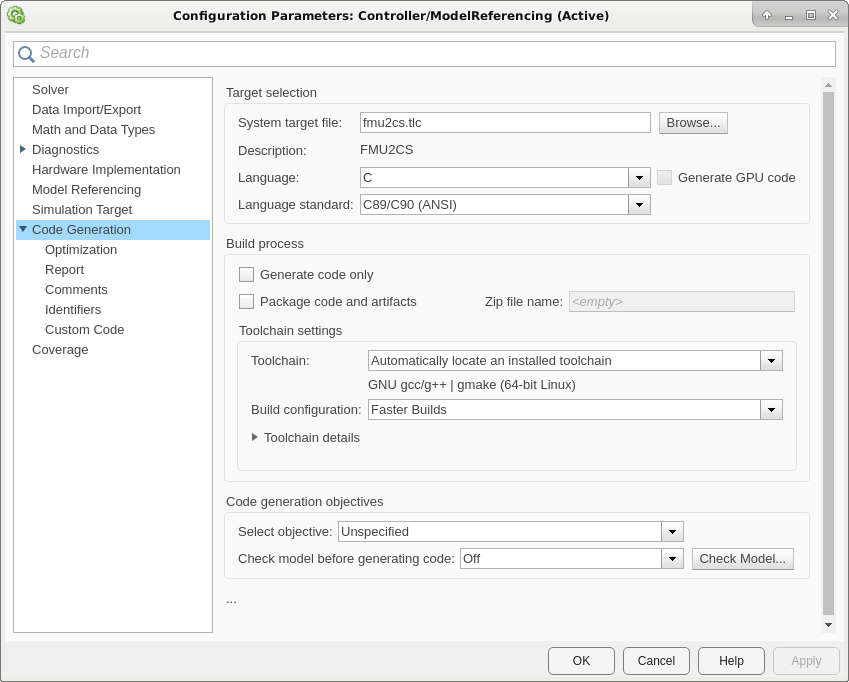Click the System target file field

[x=505, y=123]
